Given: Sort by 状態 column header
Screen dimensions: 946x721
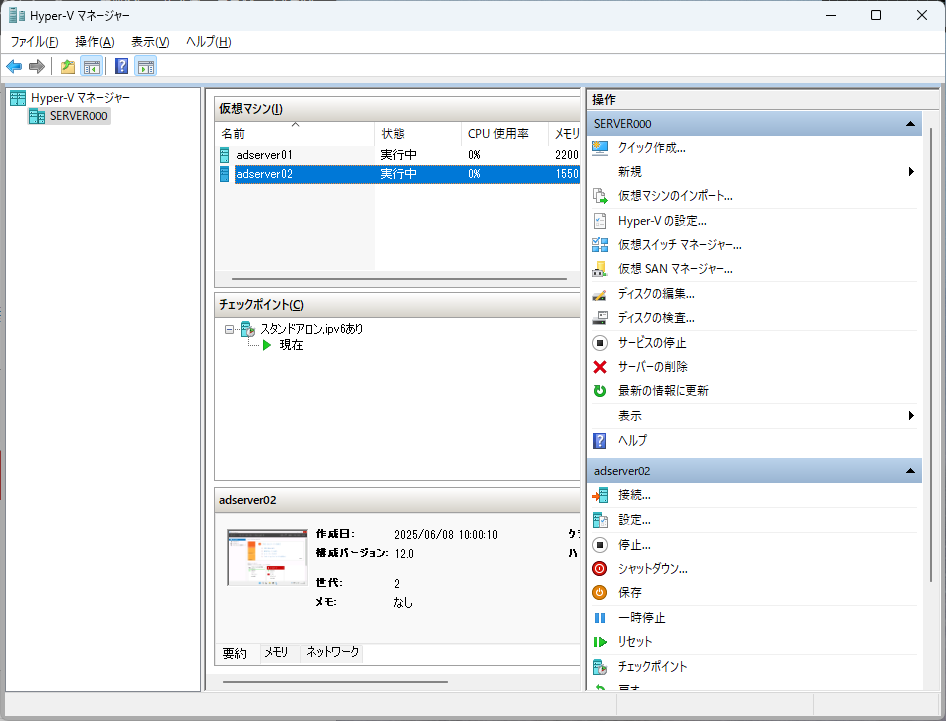Looking at the screenshot, I should (418, 134).
